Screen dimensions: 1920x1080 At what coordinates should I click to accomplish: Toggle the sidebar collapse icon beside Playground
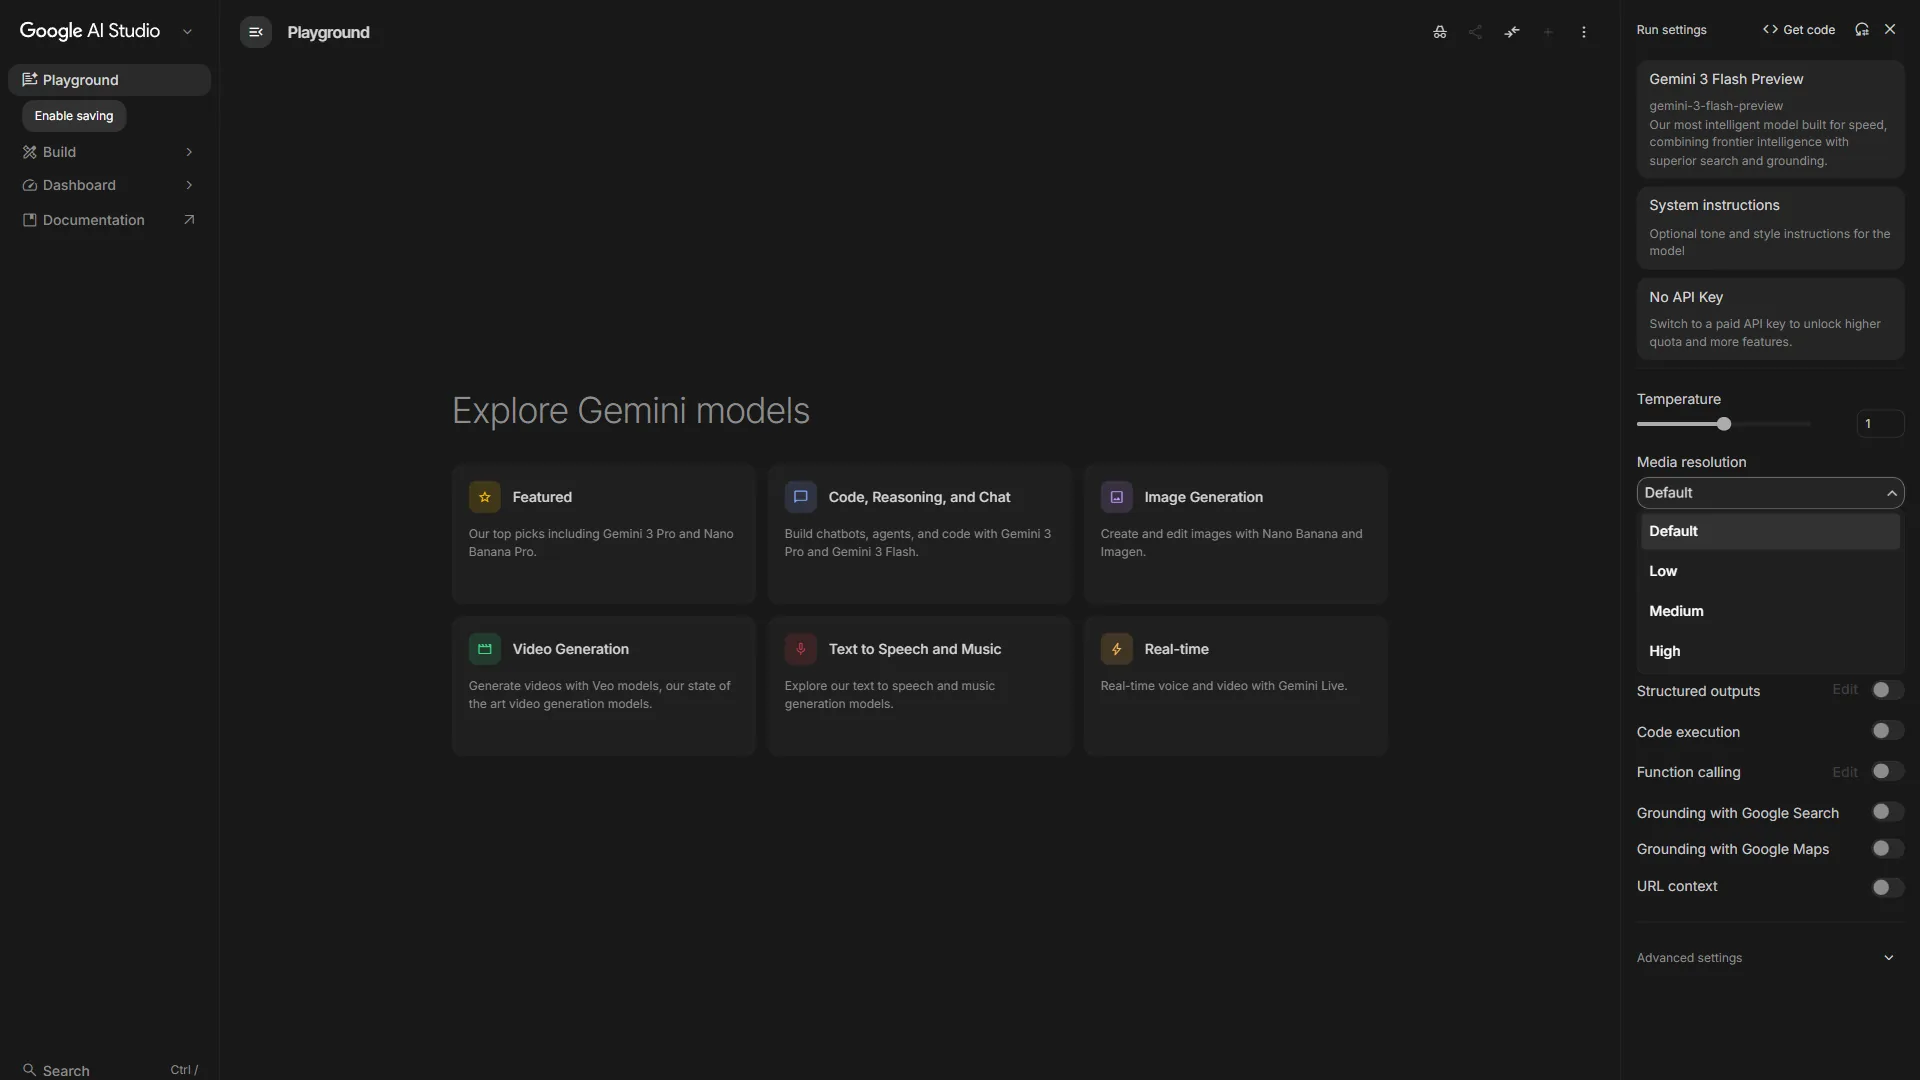click(256, 32)
